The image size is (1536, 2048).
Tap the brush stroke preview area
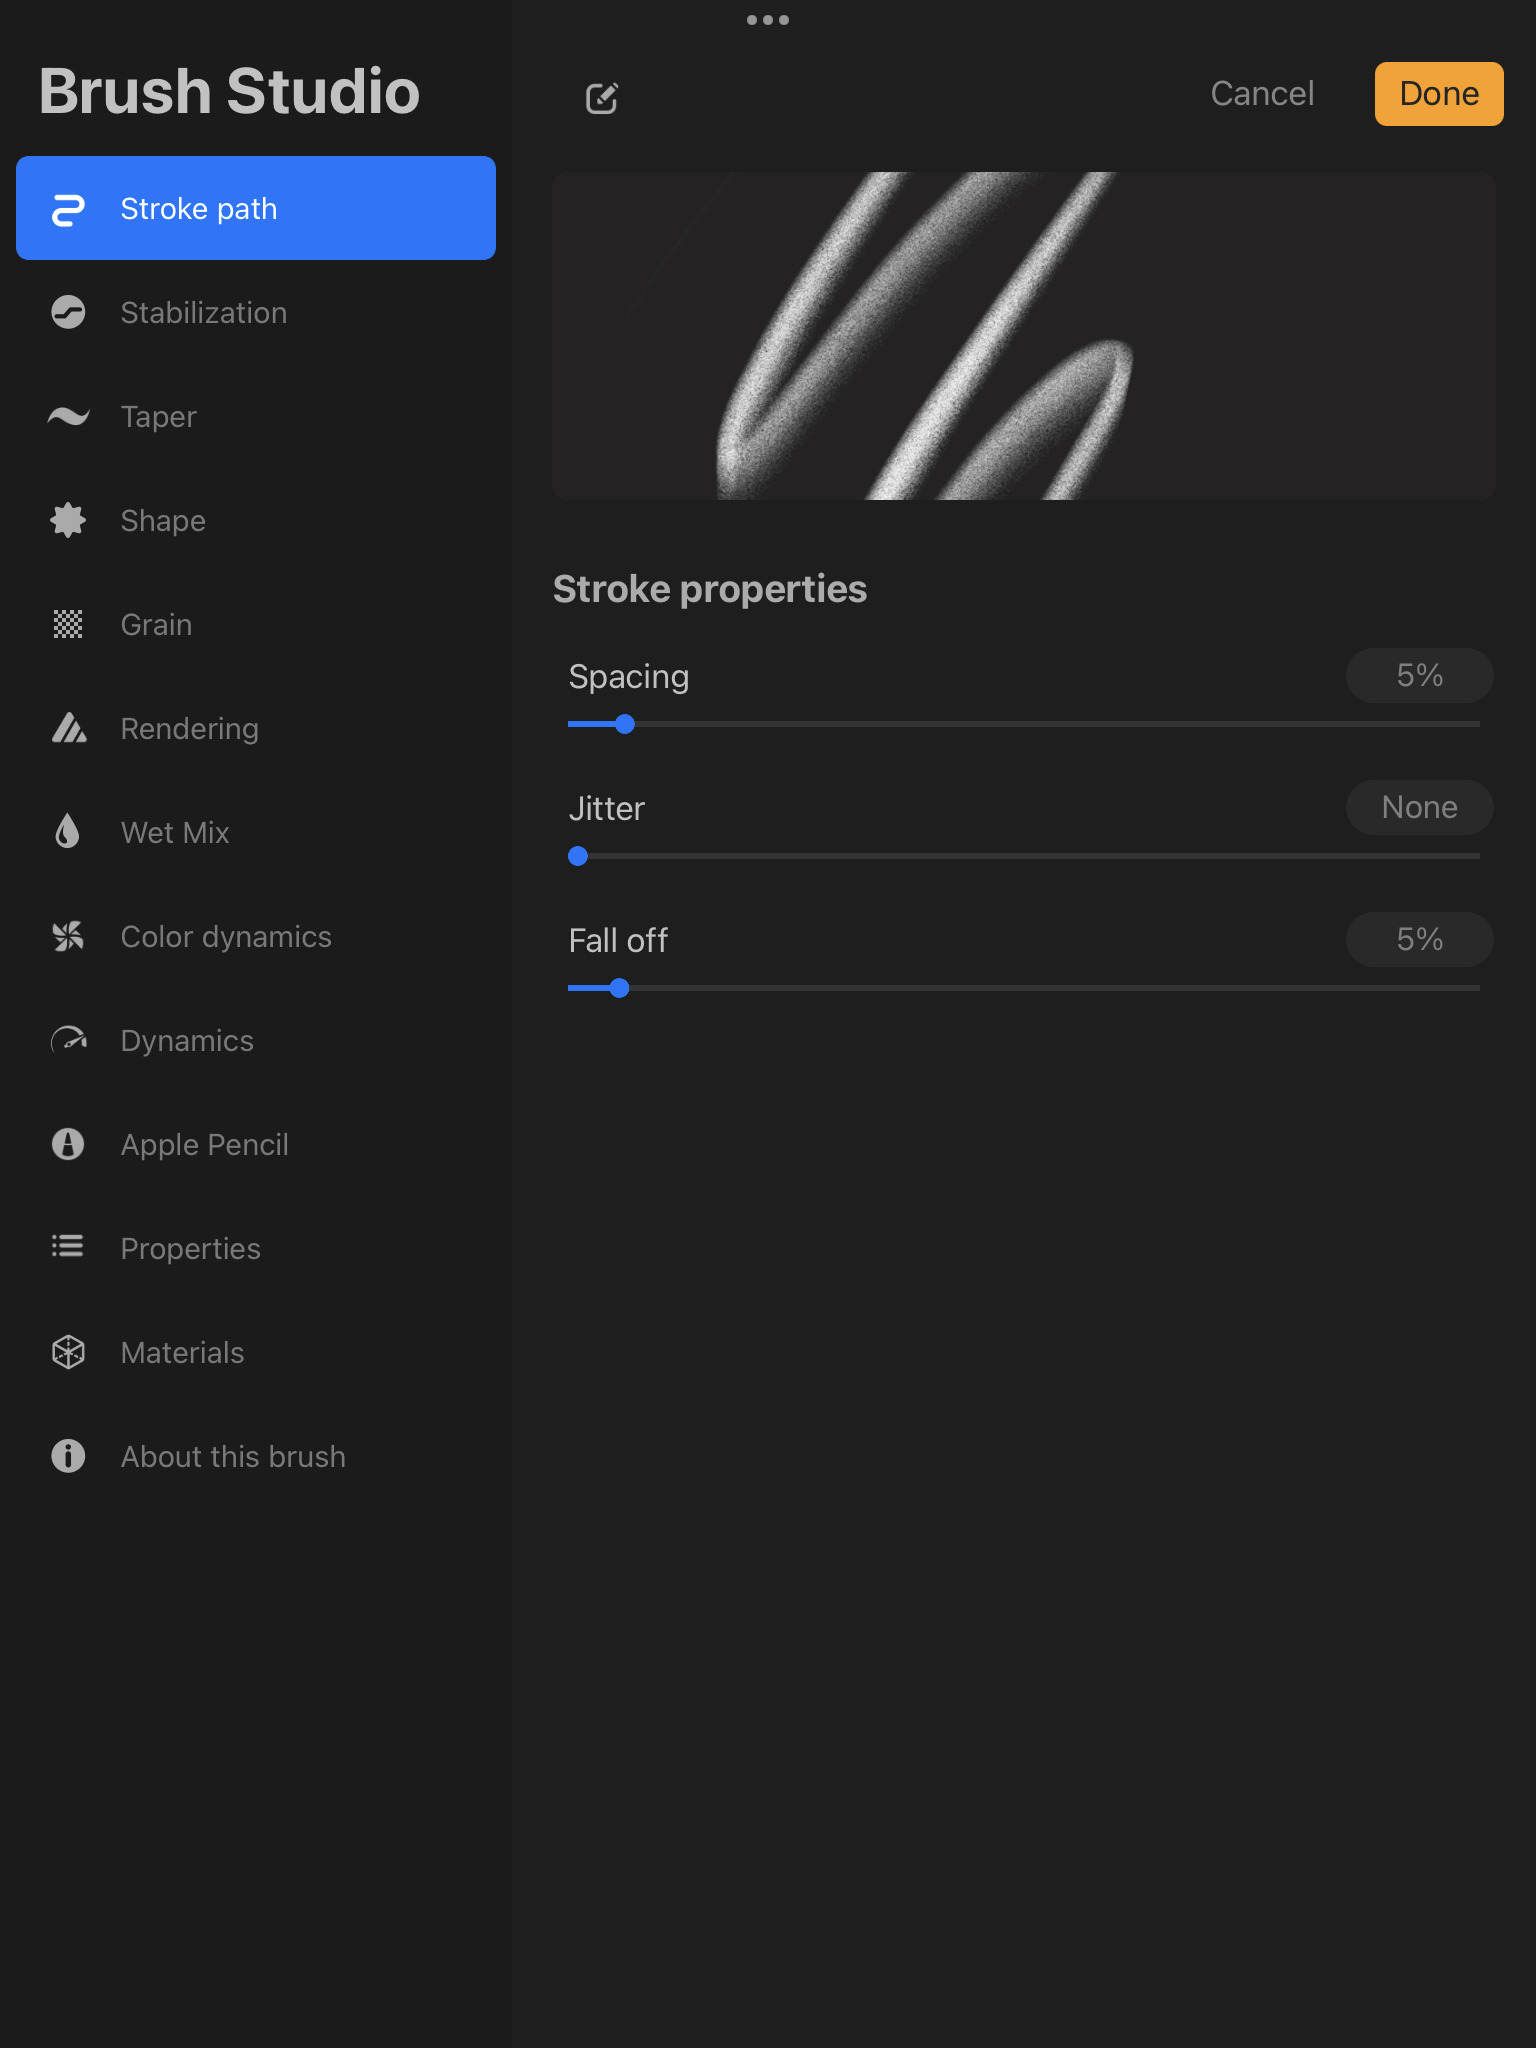(1023, 336)
